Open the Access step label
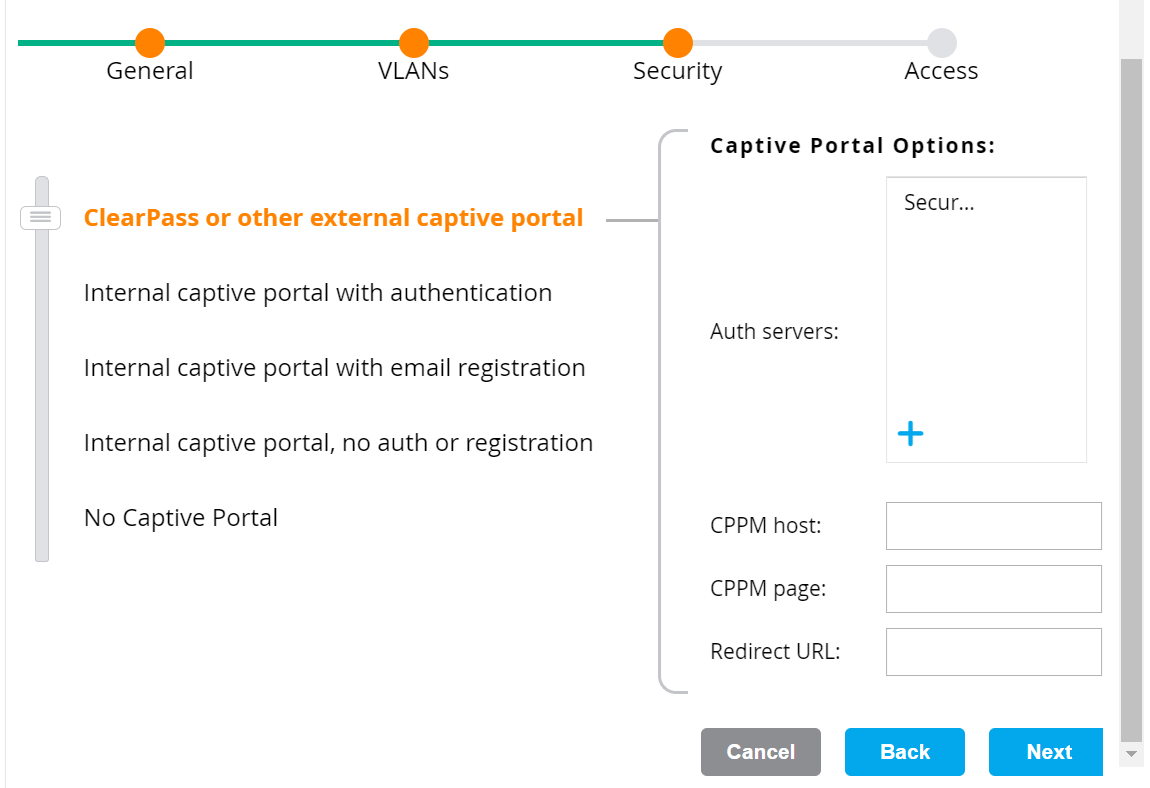The height and width of the screenshot is (788, 1150). (941, 72)
